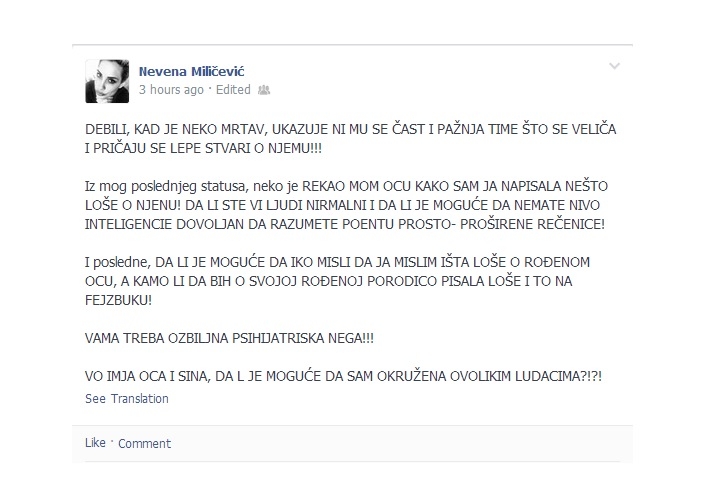Click the line starting 'Iz mog poslednjeg statusa'
712x495 pixels.
click(x=346, y=187)
